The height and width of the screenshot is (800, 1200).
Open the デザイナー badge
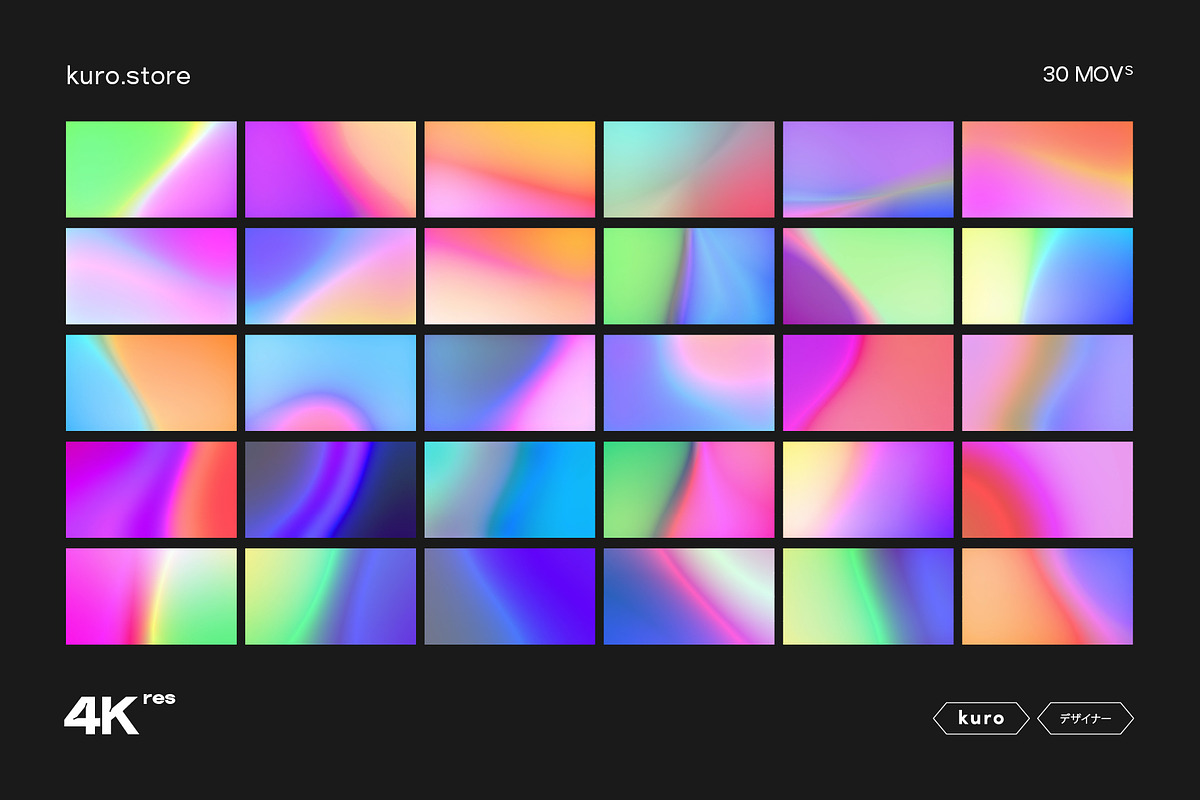tap(1086, 717)
